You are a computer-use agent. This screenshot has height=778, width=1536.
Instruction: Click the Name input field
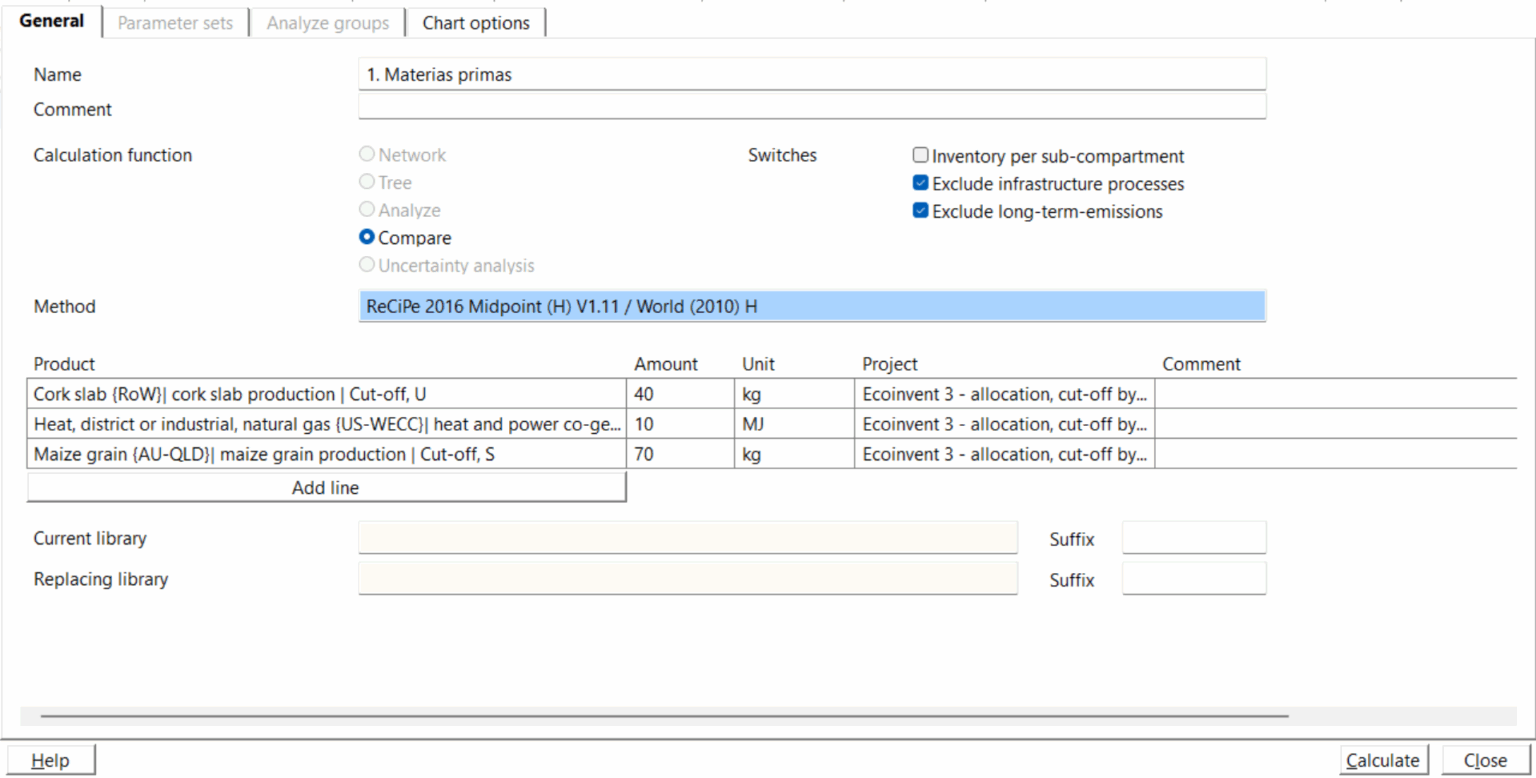811,74
